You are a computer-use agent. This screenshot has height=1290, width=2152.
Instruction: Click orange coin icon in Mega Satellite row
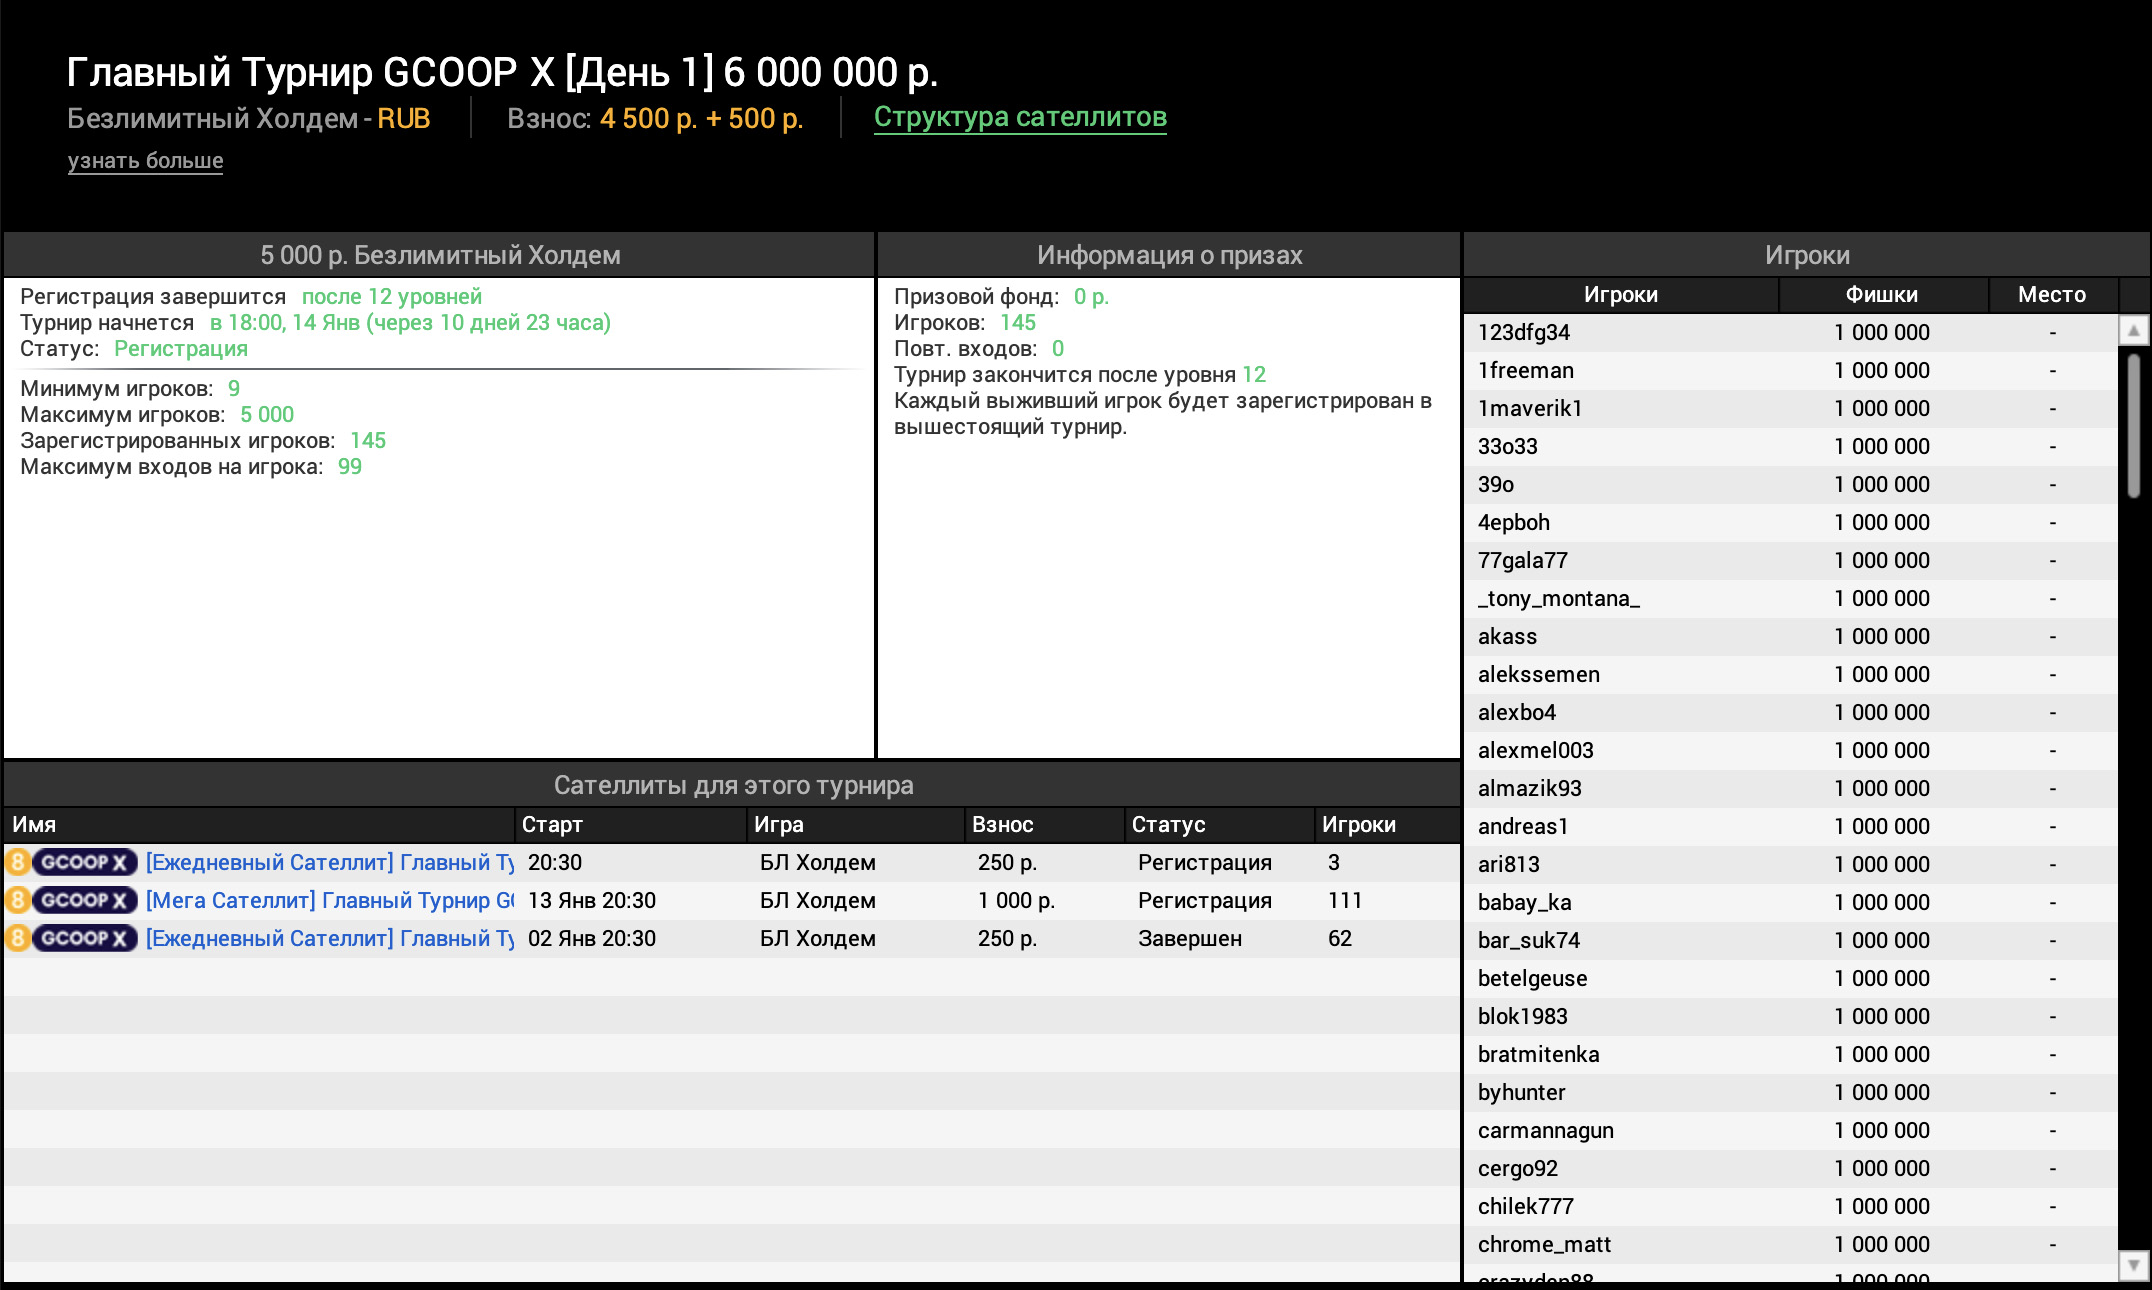pyautogui.click(x=18, y=900)
